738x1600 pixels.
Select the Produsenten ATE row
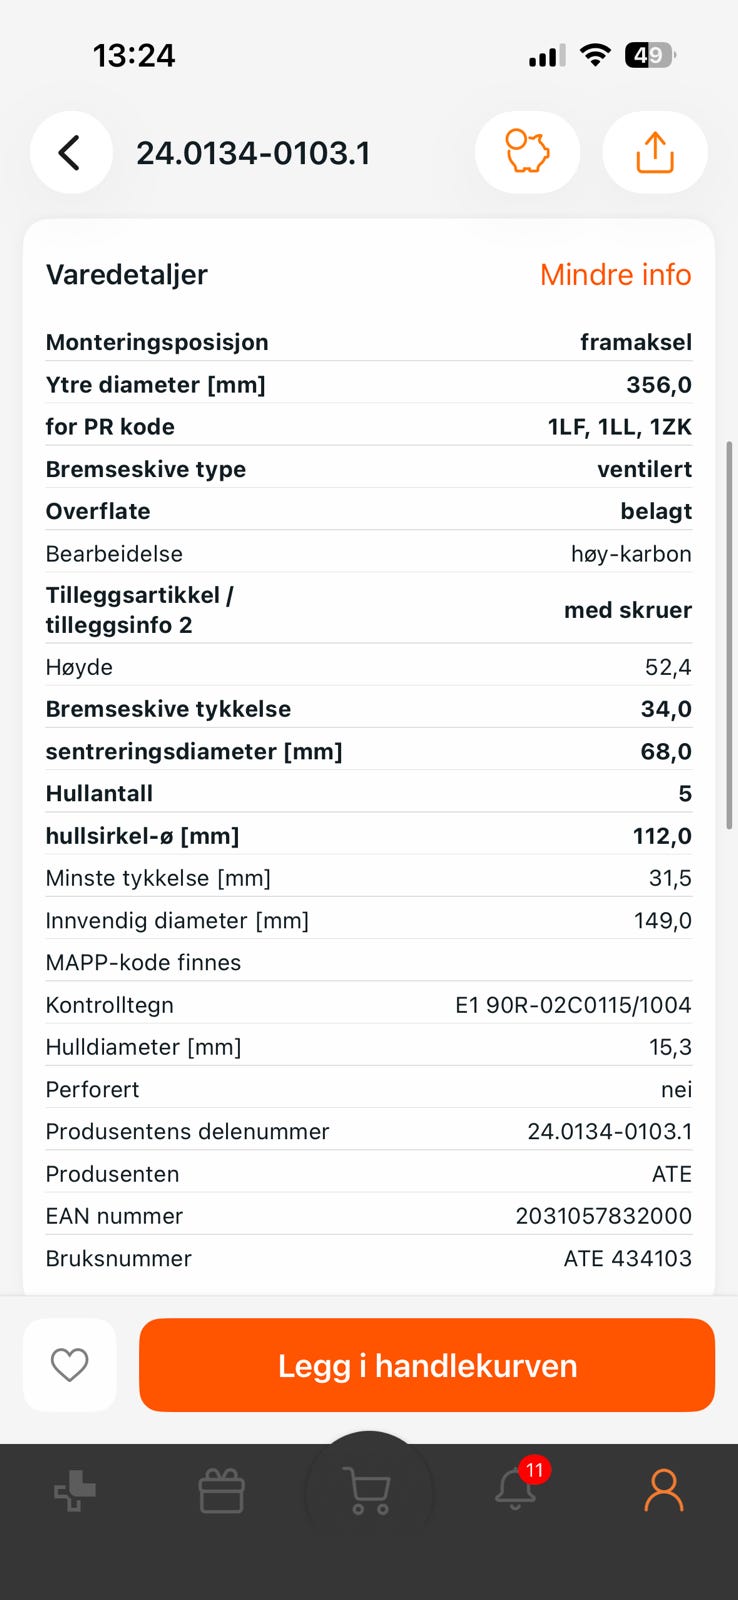(x=369, y=1174)
